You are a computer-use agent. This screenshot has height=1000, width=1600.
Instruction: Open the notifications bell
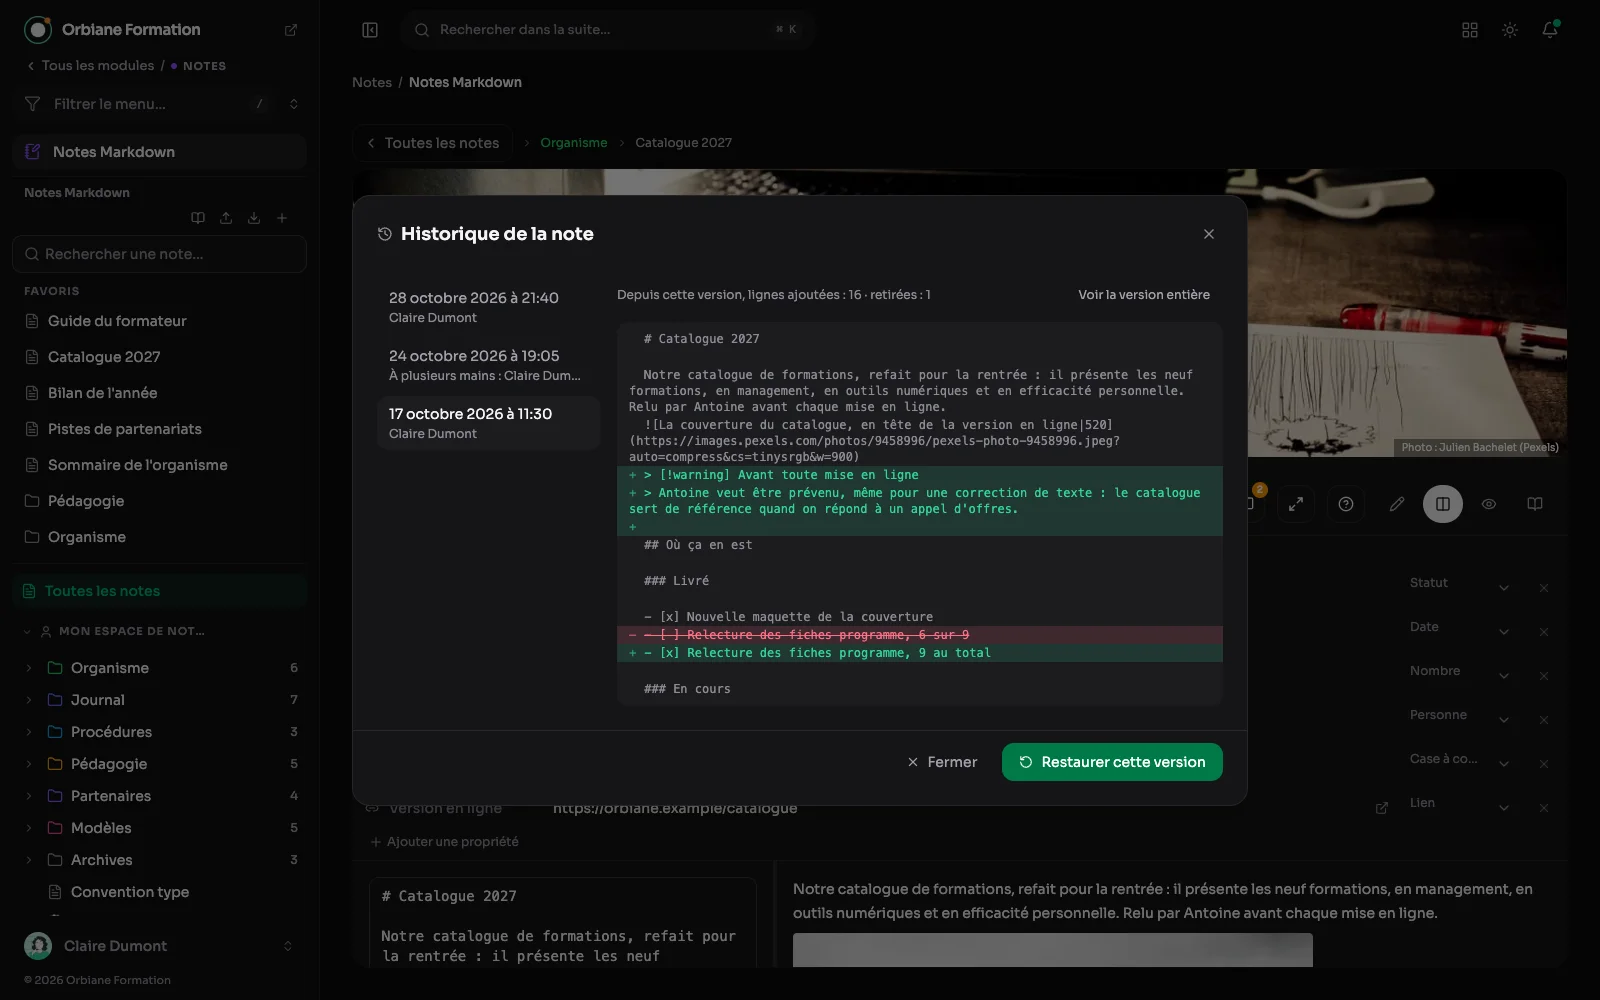[x=1550, y=30]
